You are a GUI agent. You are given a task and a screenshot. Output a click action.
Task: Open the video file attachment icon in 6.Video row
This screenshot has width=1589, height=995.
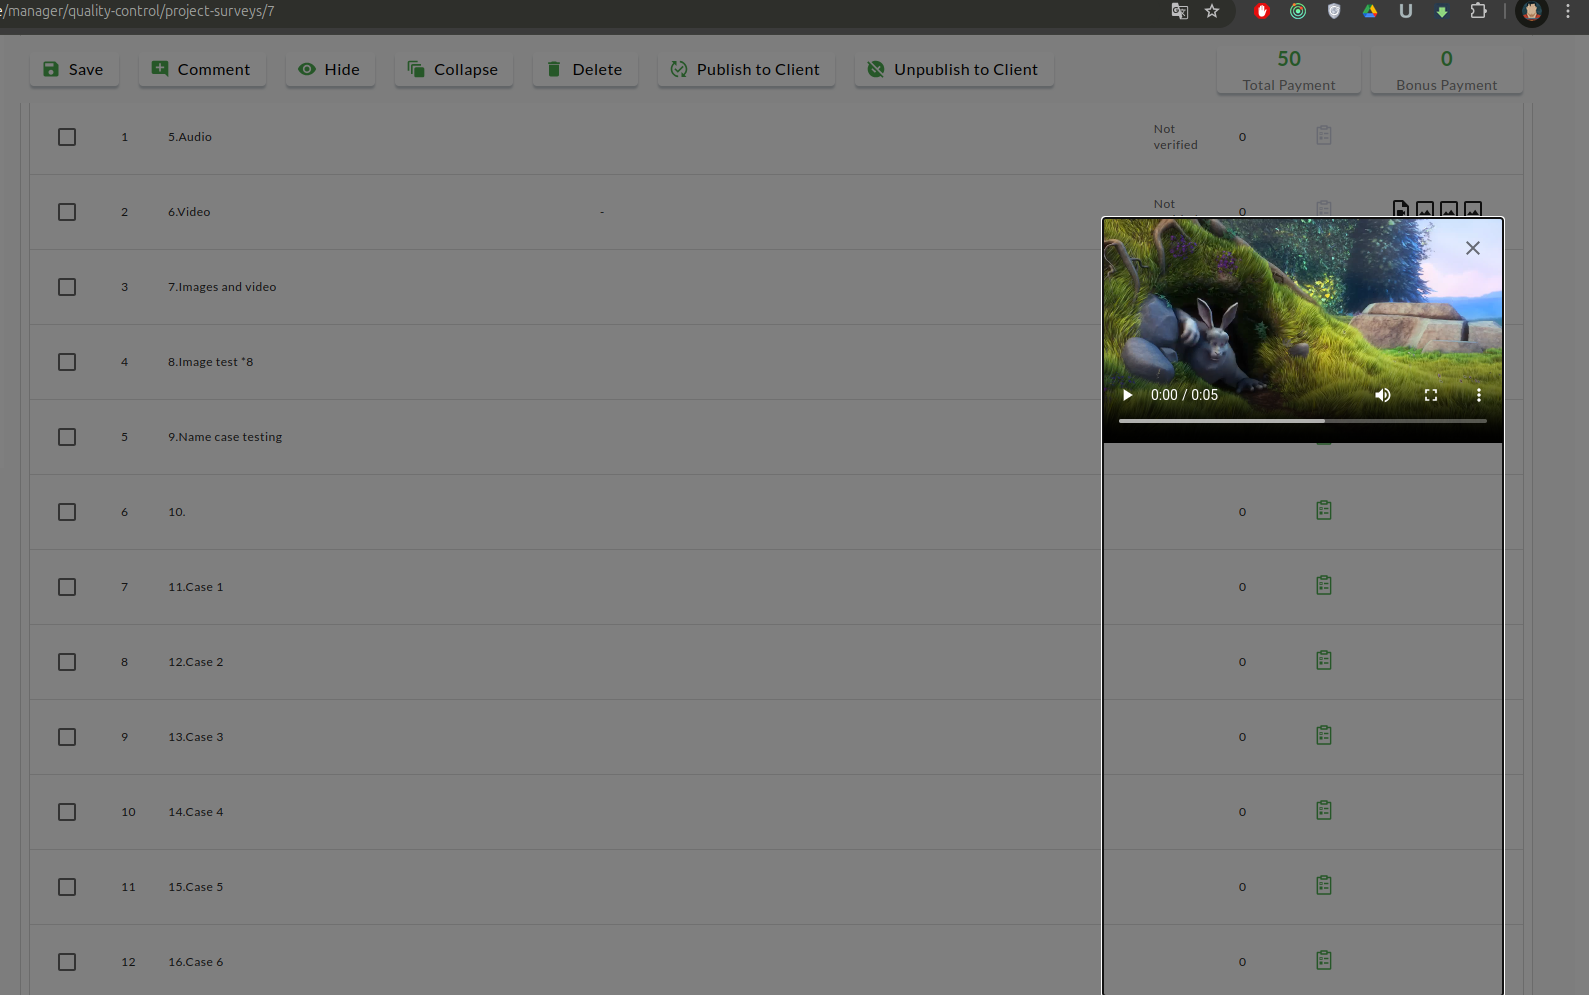pyautogui.click(x=1401, y=209)
